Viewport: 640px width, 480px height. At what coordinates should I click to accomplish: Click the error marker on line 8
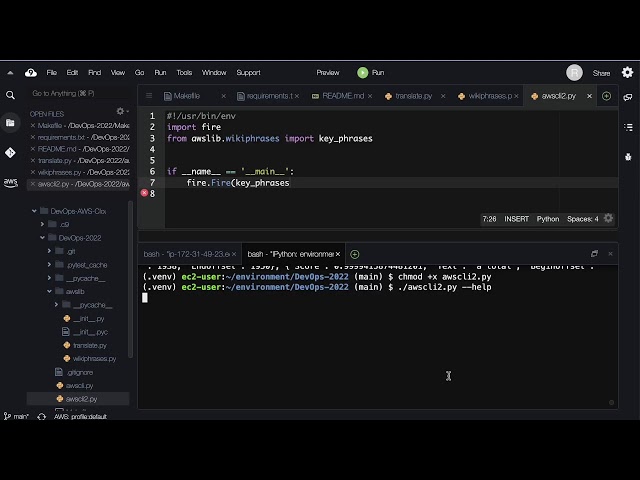click(x=144, y=193)
